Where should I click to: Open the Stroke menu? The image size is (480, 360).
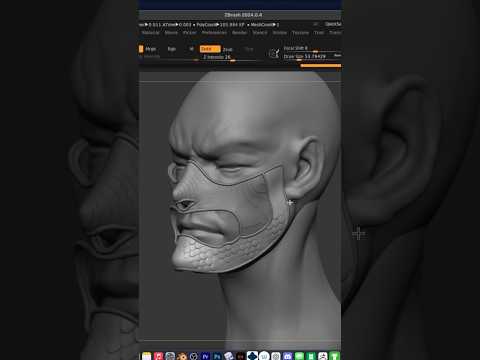(x=280, y=33)
